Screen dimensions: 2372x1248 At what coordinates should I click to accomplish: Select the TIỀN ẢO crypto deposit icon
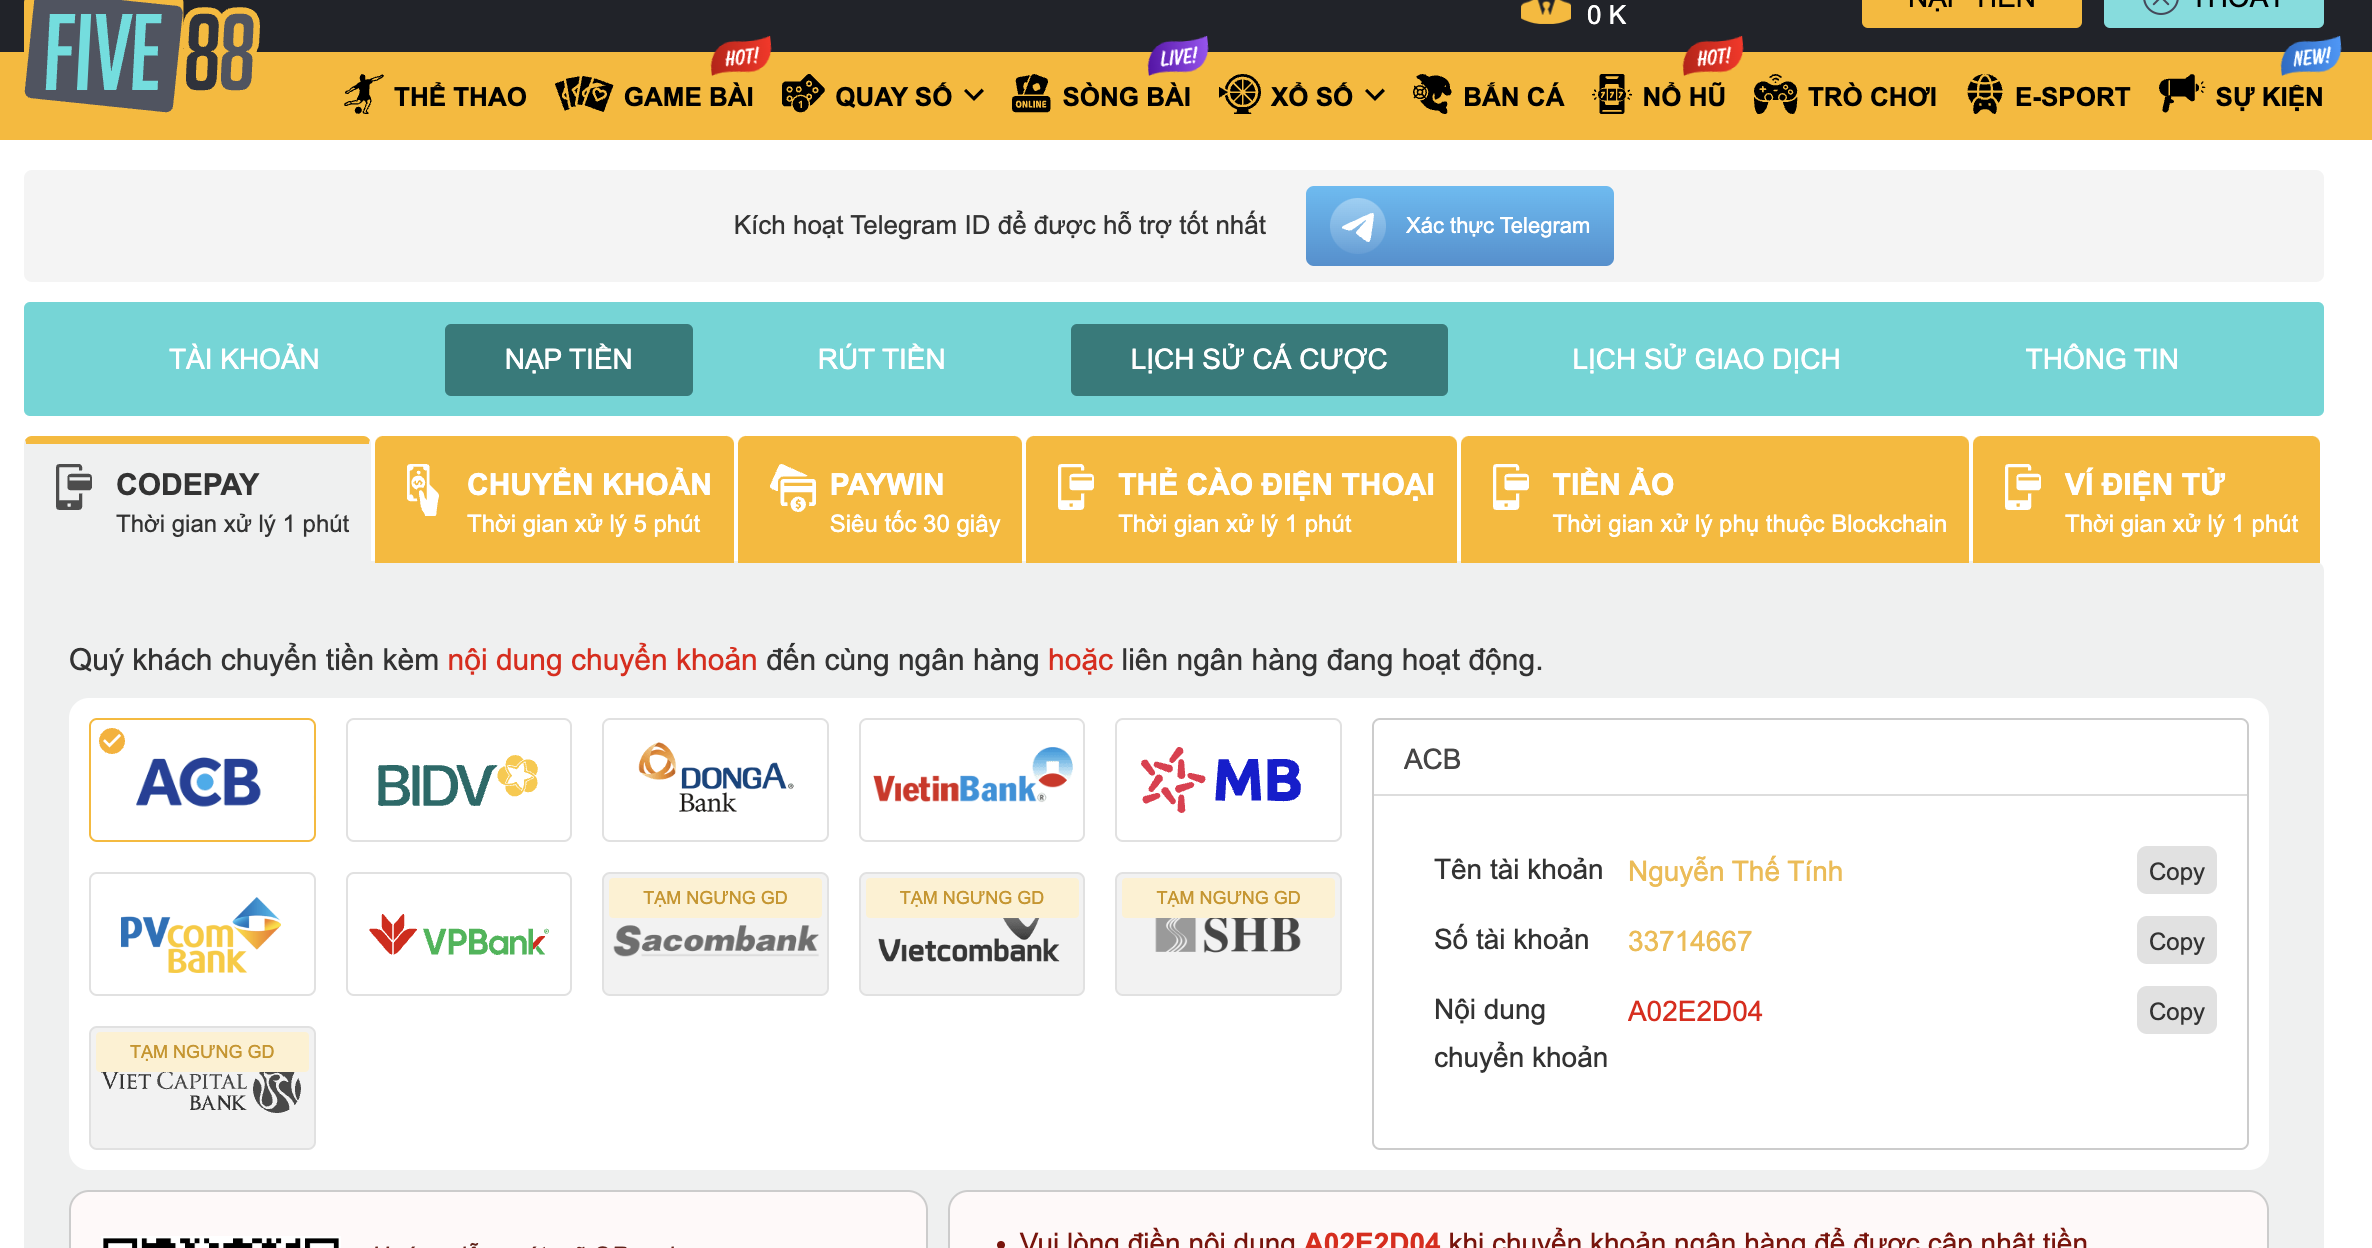click(x=1510, y=485)
